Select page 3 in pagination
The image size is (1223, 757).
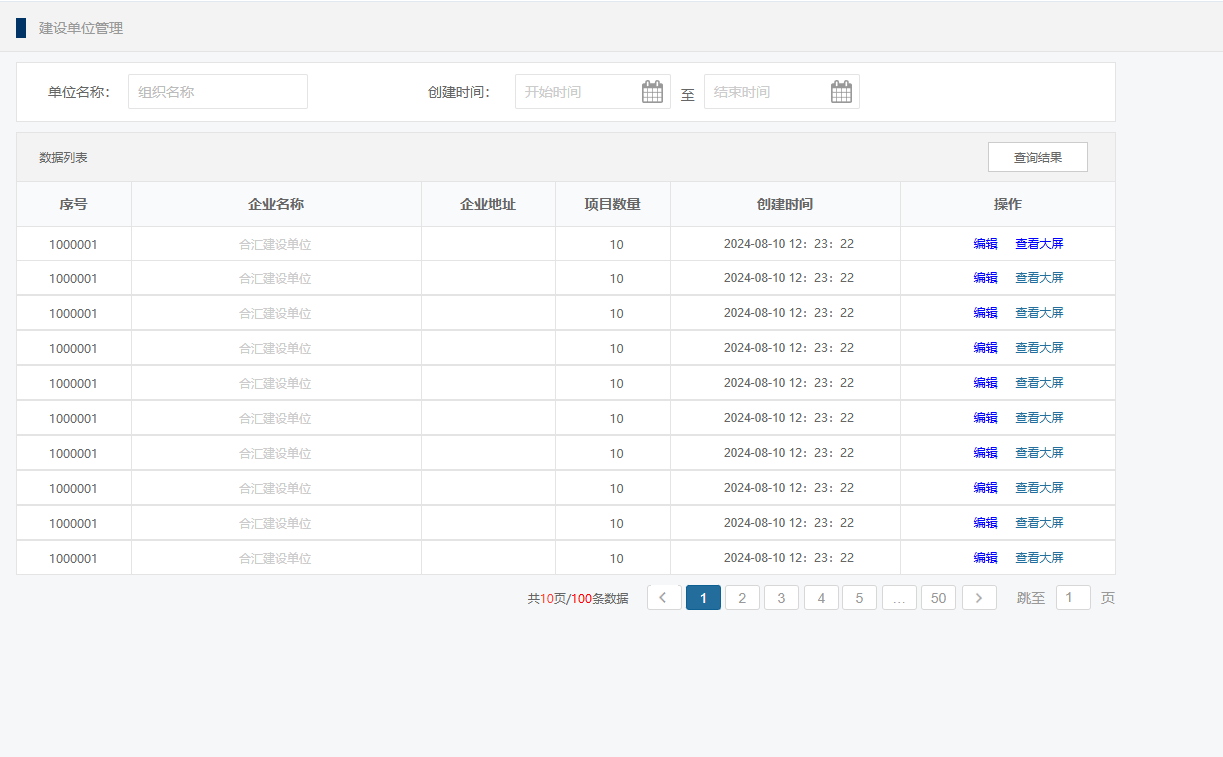point(781,598)
